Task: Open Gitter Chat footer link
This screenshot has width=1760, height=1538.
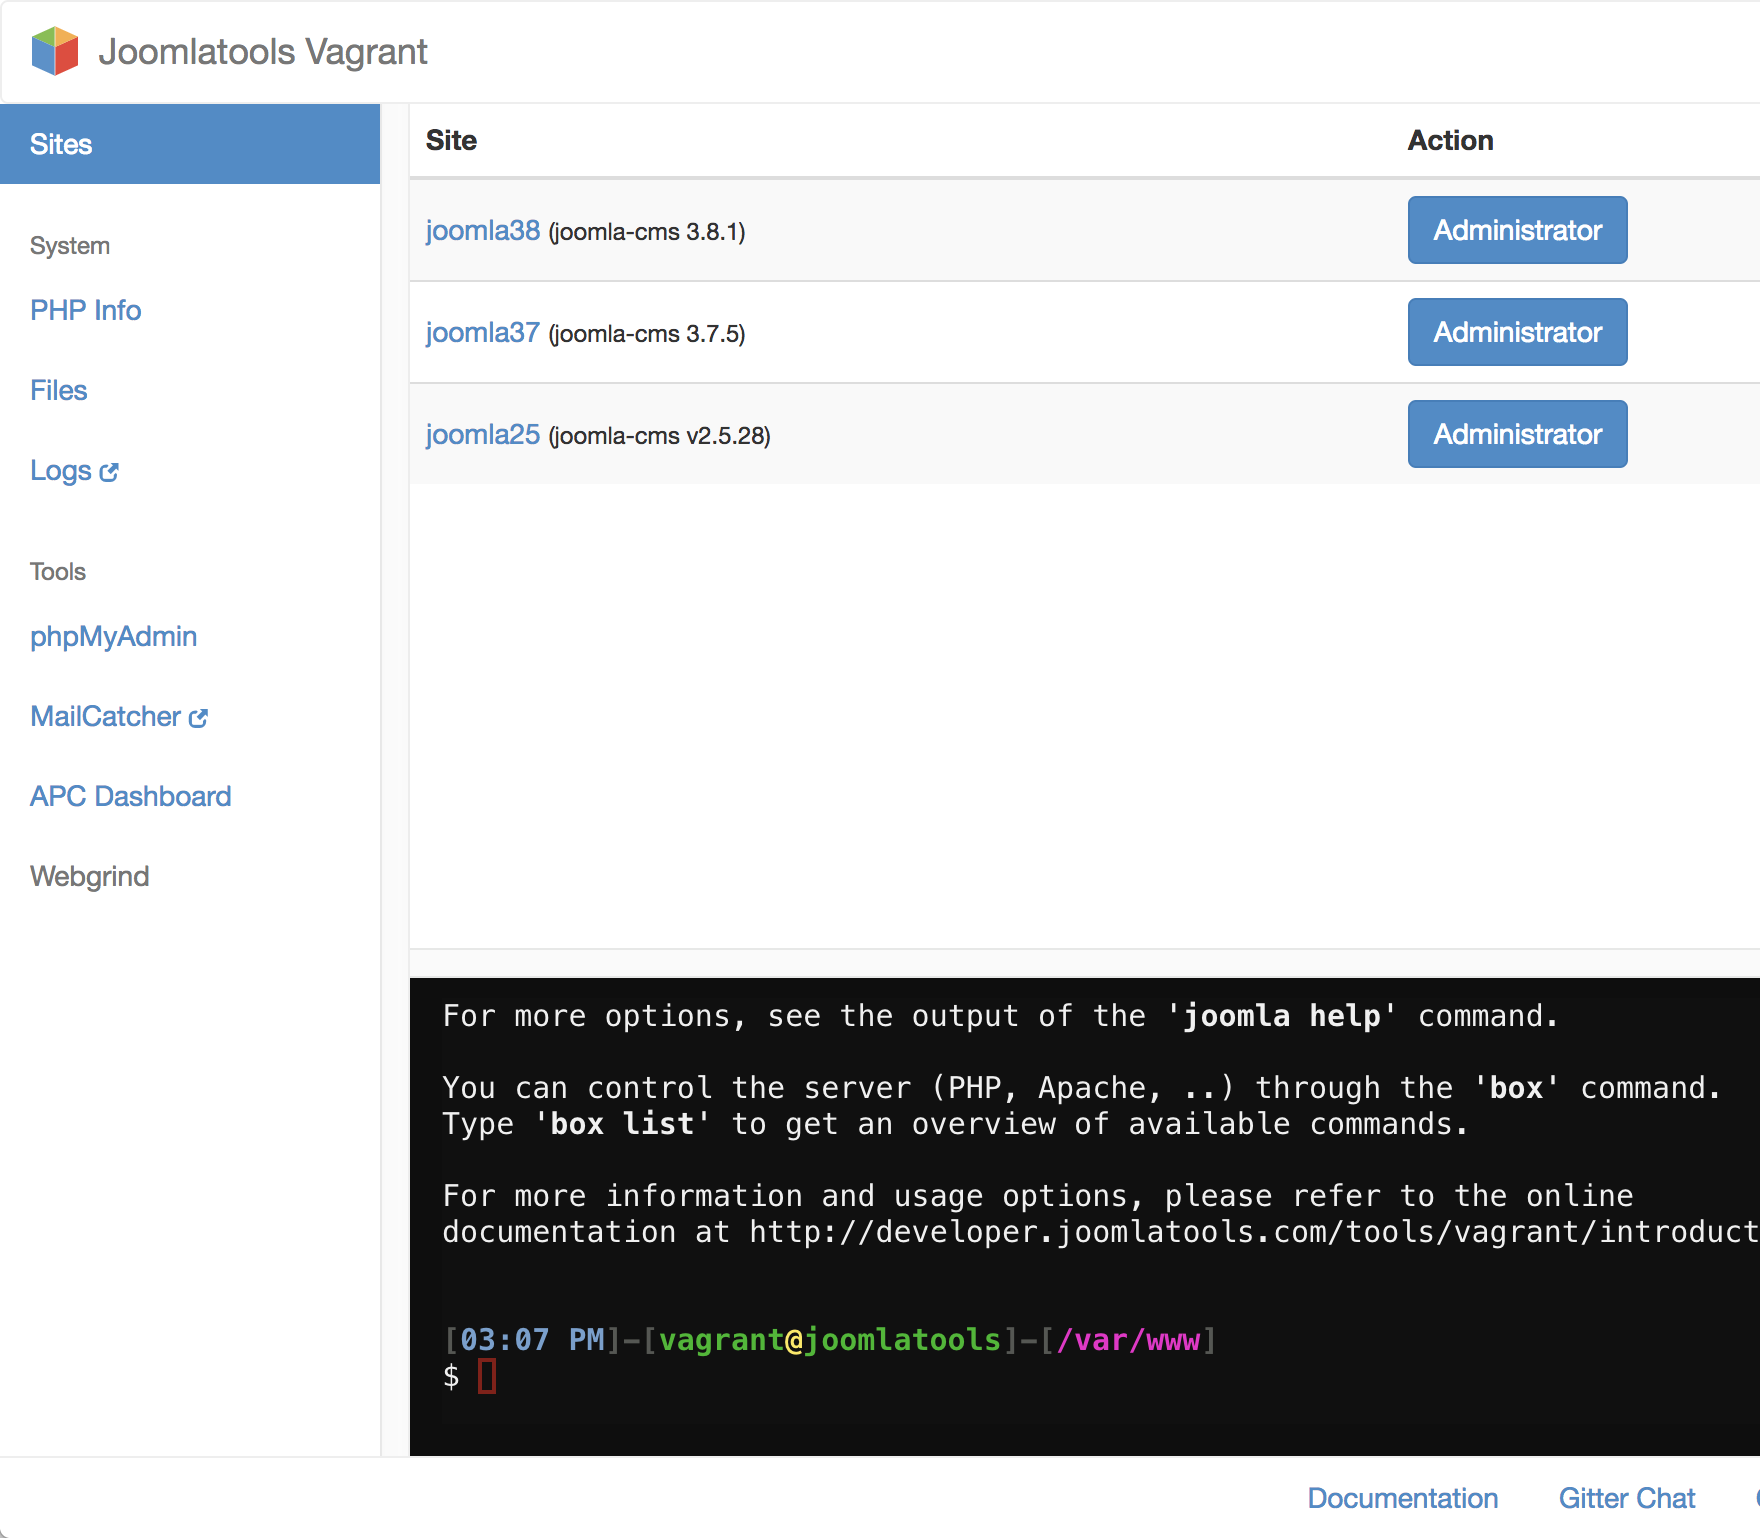Action: point(1626,1498)
